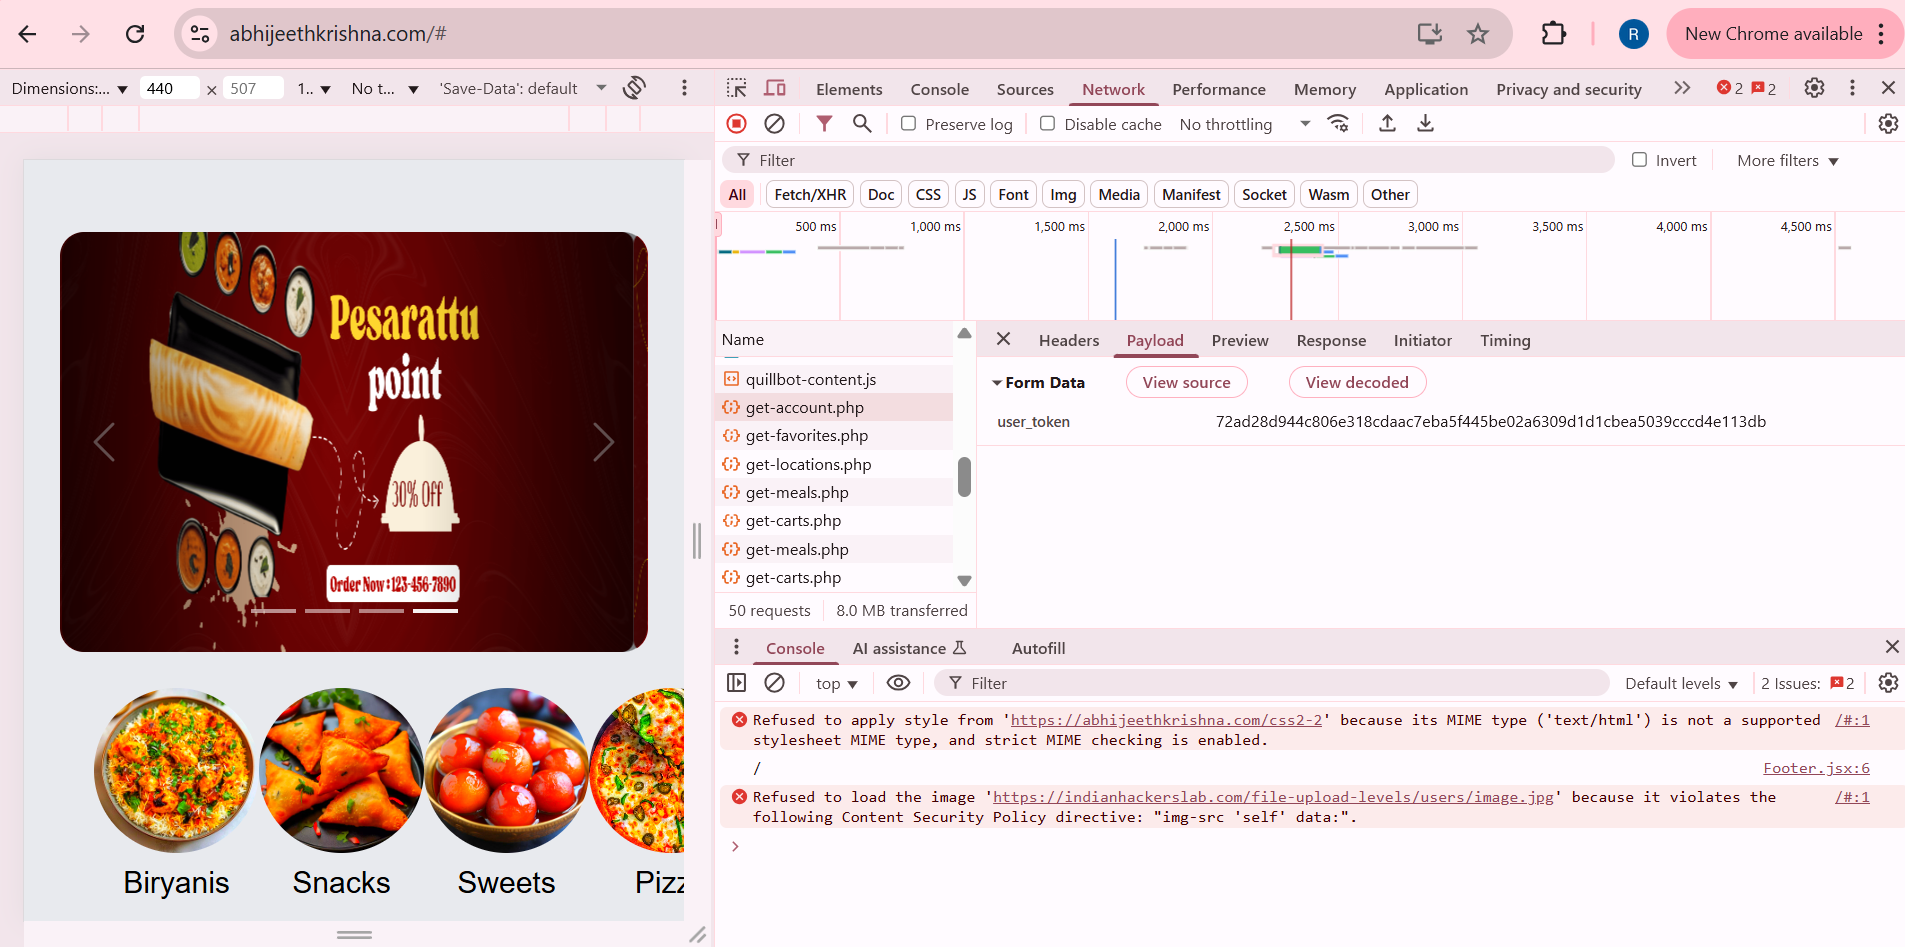The image size is (1905, 947).
Task: Switch to the Elements tab
Action: [848, 89]
